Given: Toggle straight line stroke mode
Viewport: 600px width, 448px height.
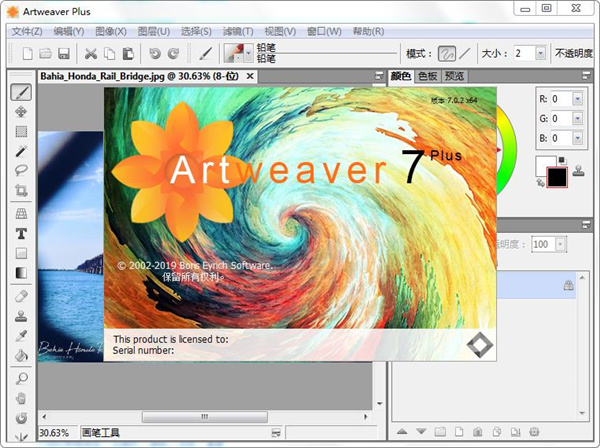Looking at the screenshot, I should pos(465,54).
